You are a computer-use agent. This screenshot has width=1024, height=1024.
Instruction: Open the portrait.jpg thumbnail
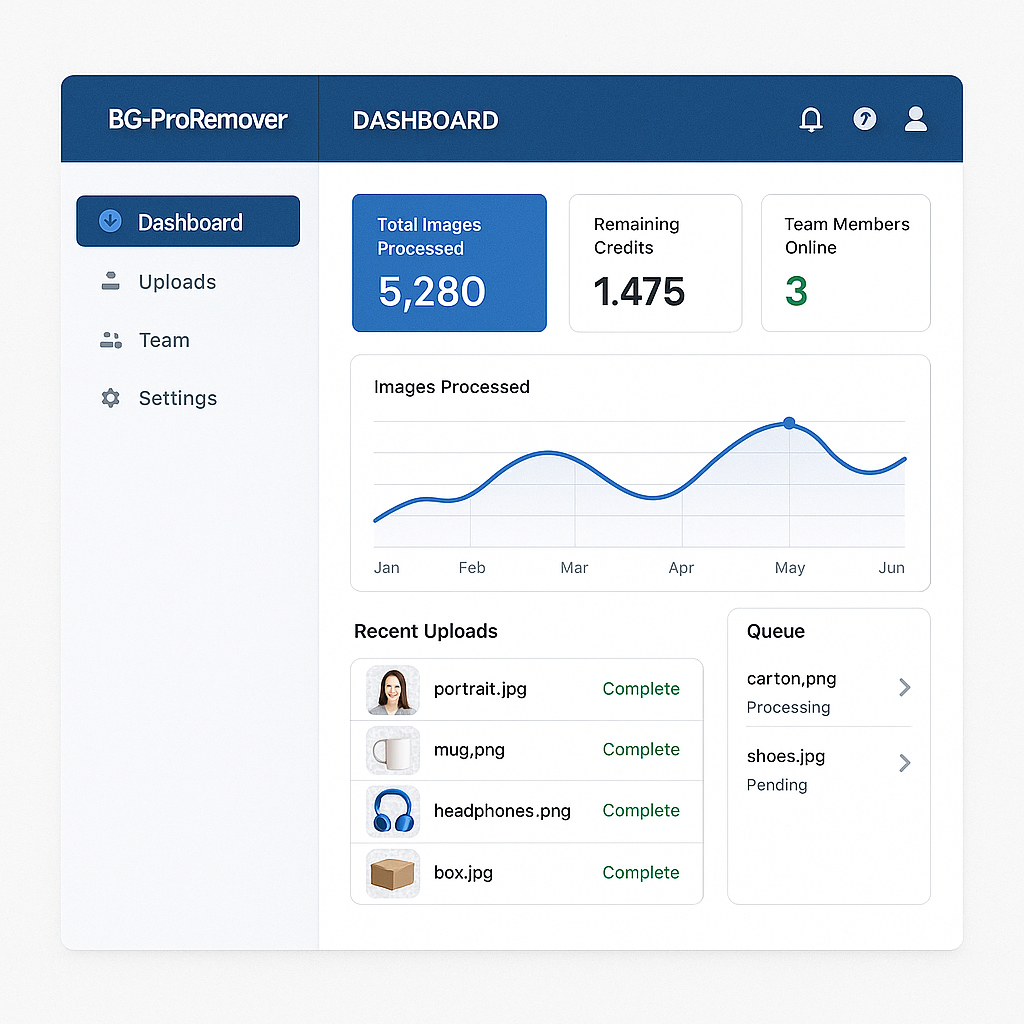(x=392, y=690)
